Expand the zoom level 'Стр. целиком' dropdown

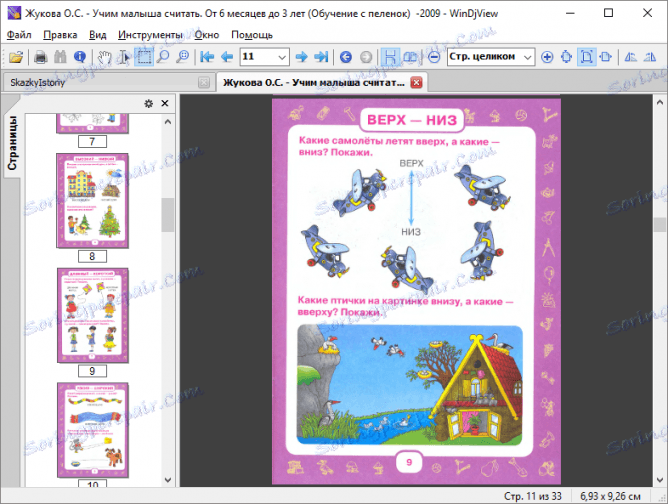point(530,56)
